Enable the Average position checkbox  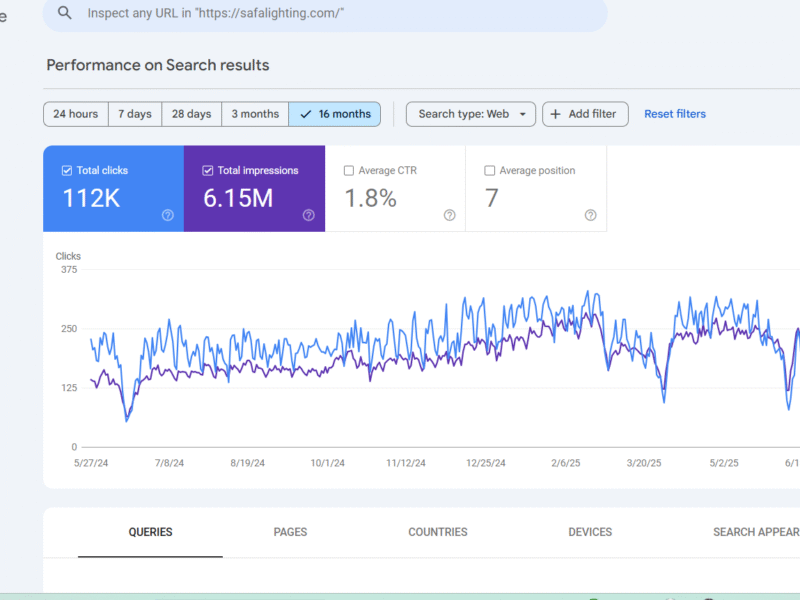490,171
